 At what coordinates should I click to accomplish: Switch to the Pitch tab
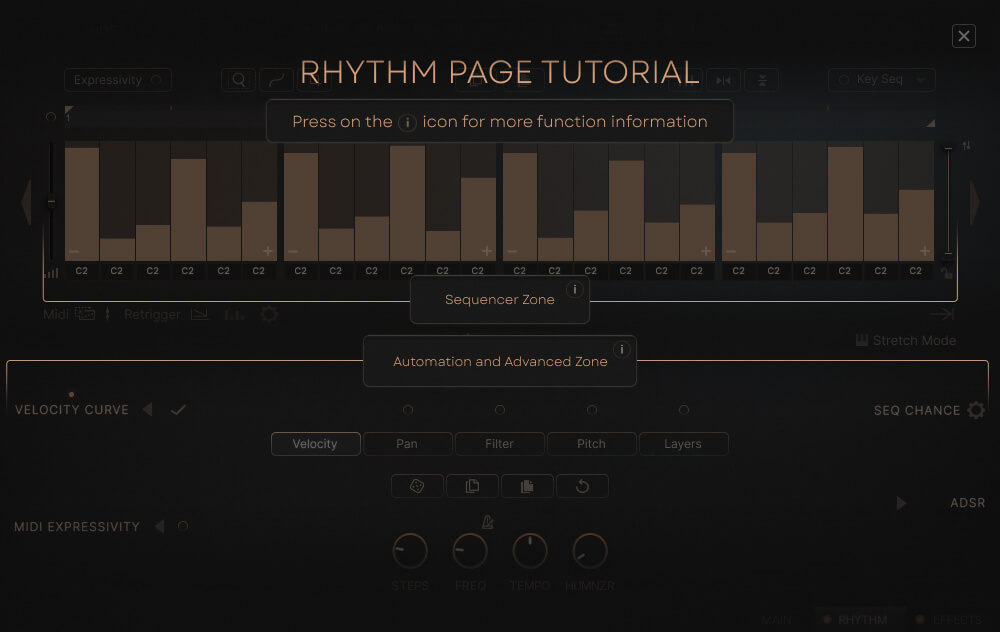[x=591, y=443]
